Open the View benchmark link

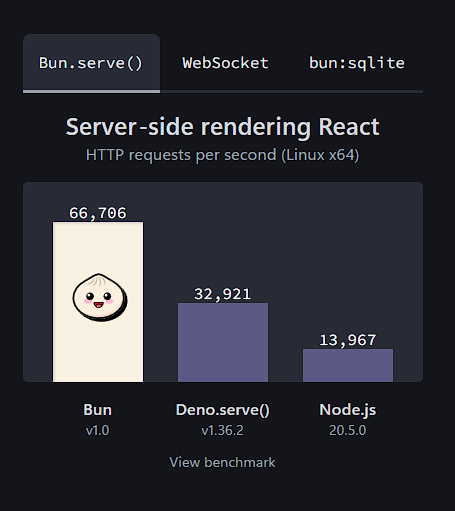(x=222, y=462)
